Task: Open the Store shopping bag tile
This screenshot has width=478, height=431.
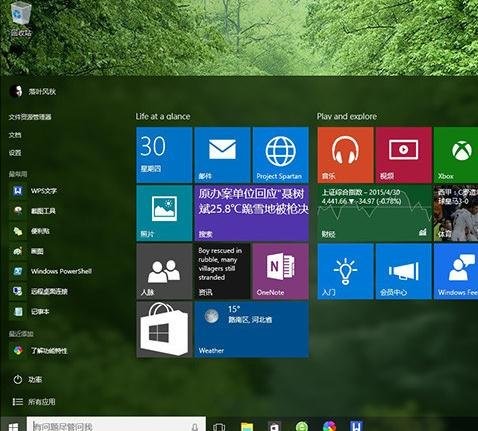Action: point(164,330)
